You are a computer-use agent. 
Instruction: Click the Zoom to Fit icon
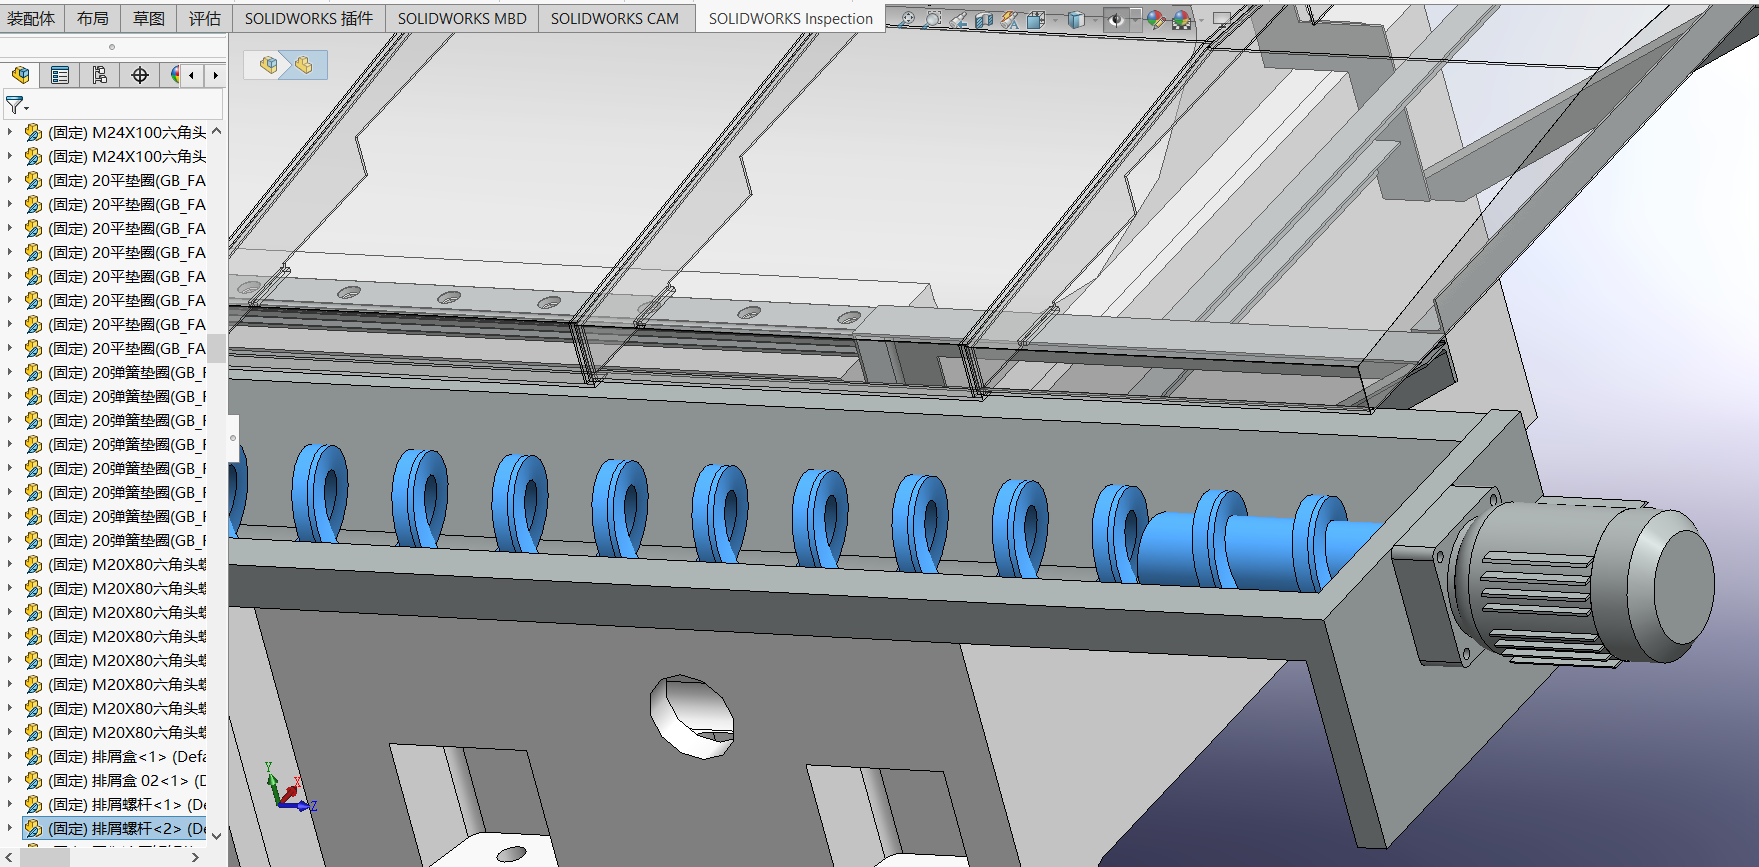click(x=908, y=19)
